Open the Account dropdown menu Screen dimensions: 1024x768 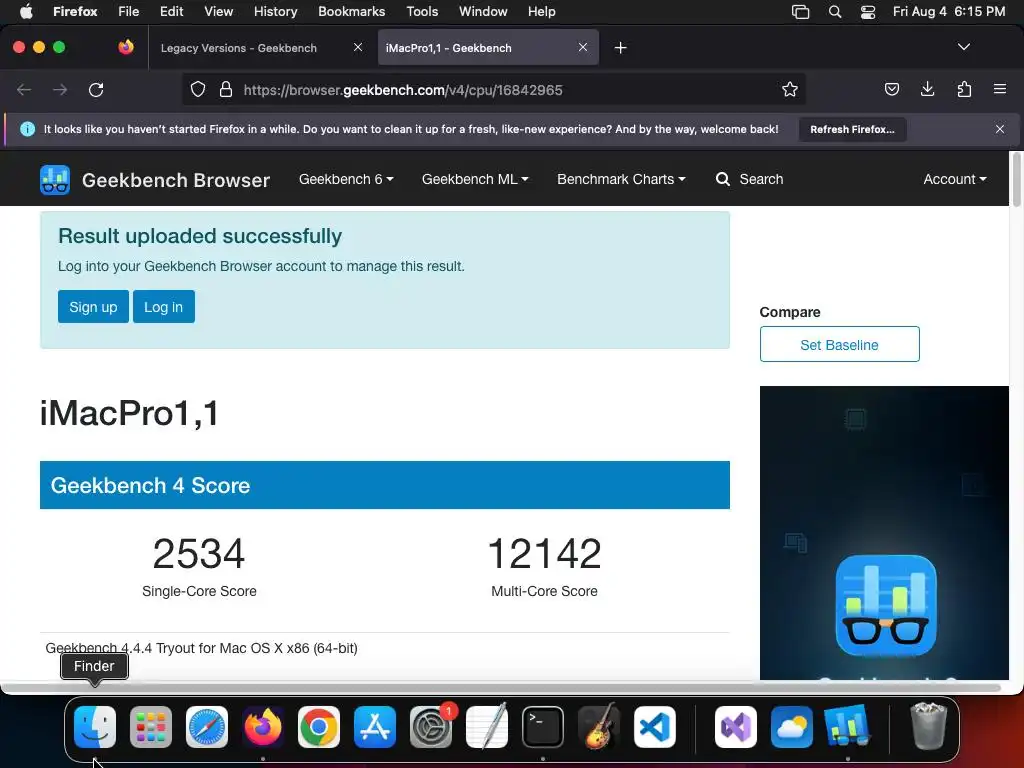(955, 179)
